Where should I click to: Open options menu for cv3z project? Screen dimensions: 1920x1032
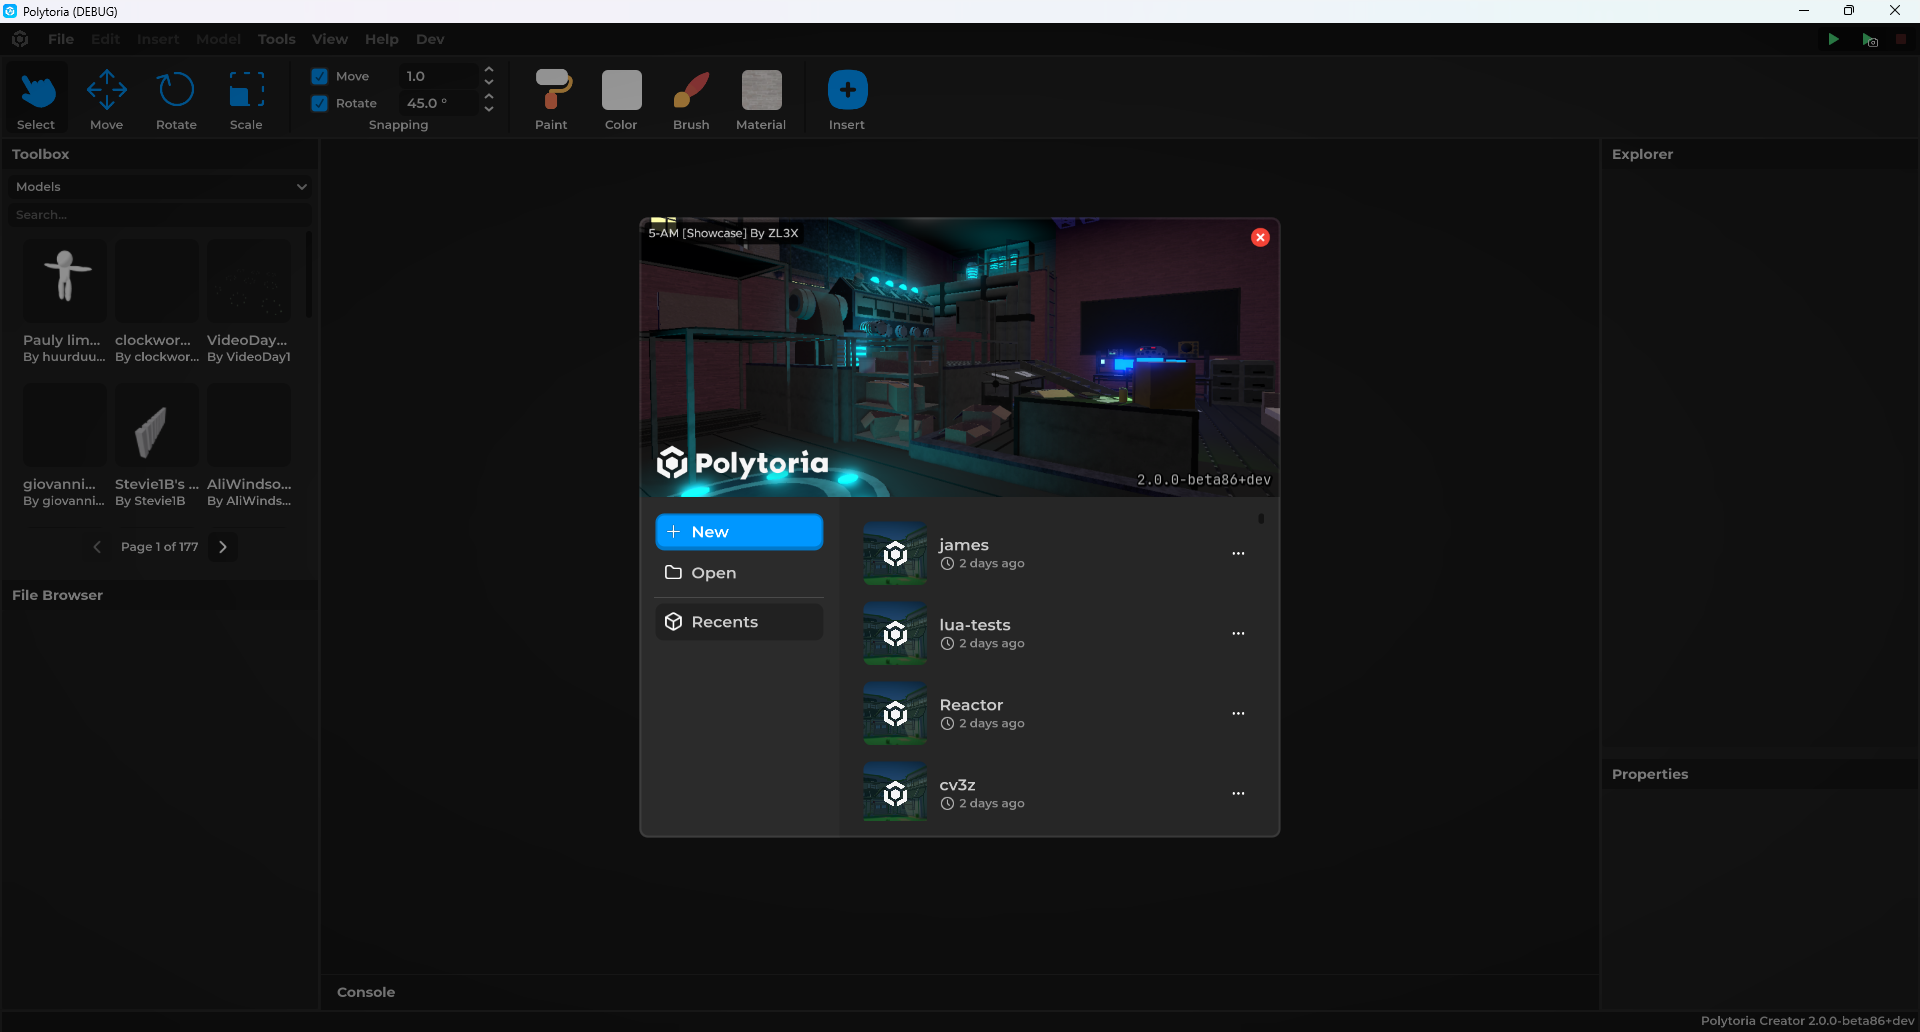pyautogui.click(x=1238, y=793)
